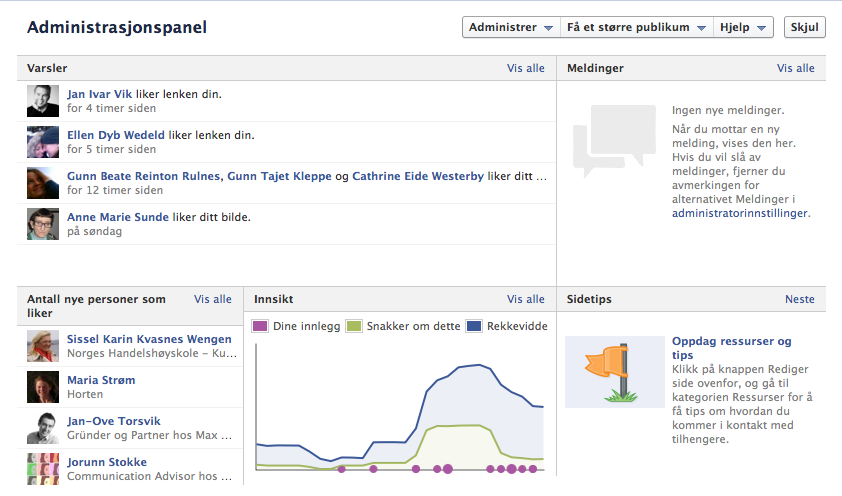
Task: Click Vis alle in Varsler header
Action: pos(526,68)
